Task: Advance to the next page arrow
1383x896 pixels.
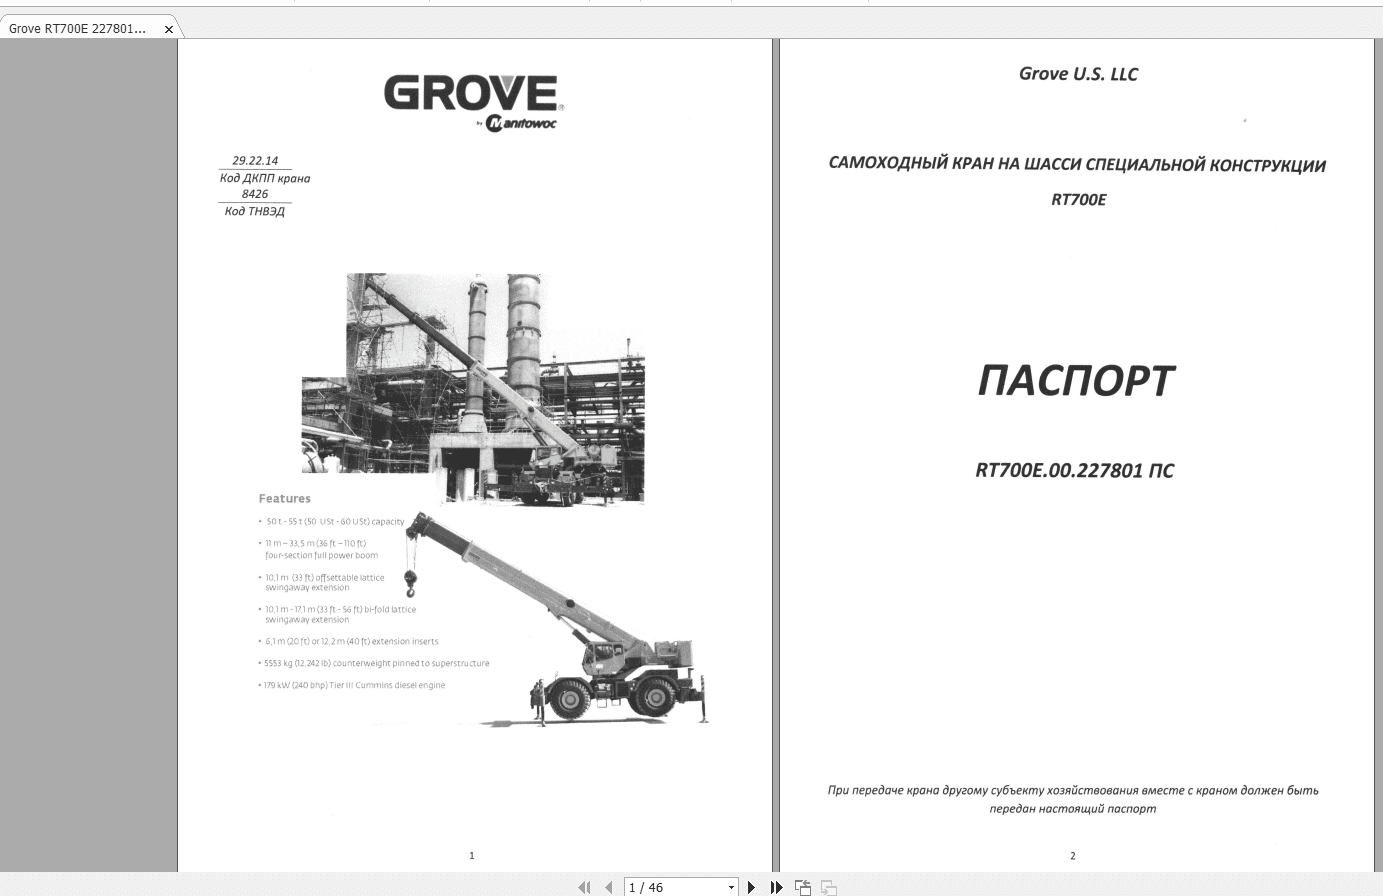Action: click(752, 886)
